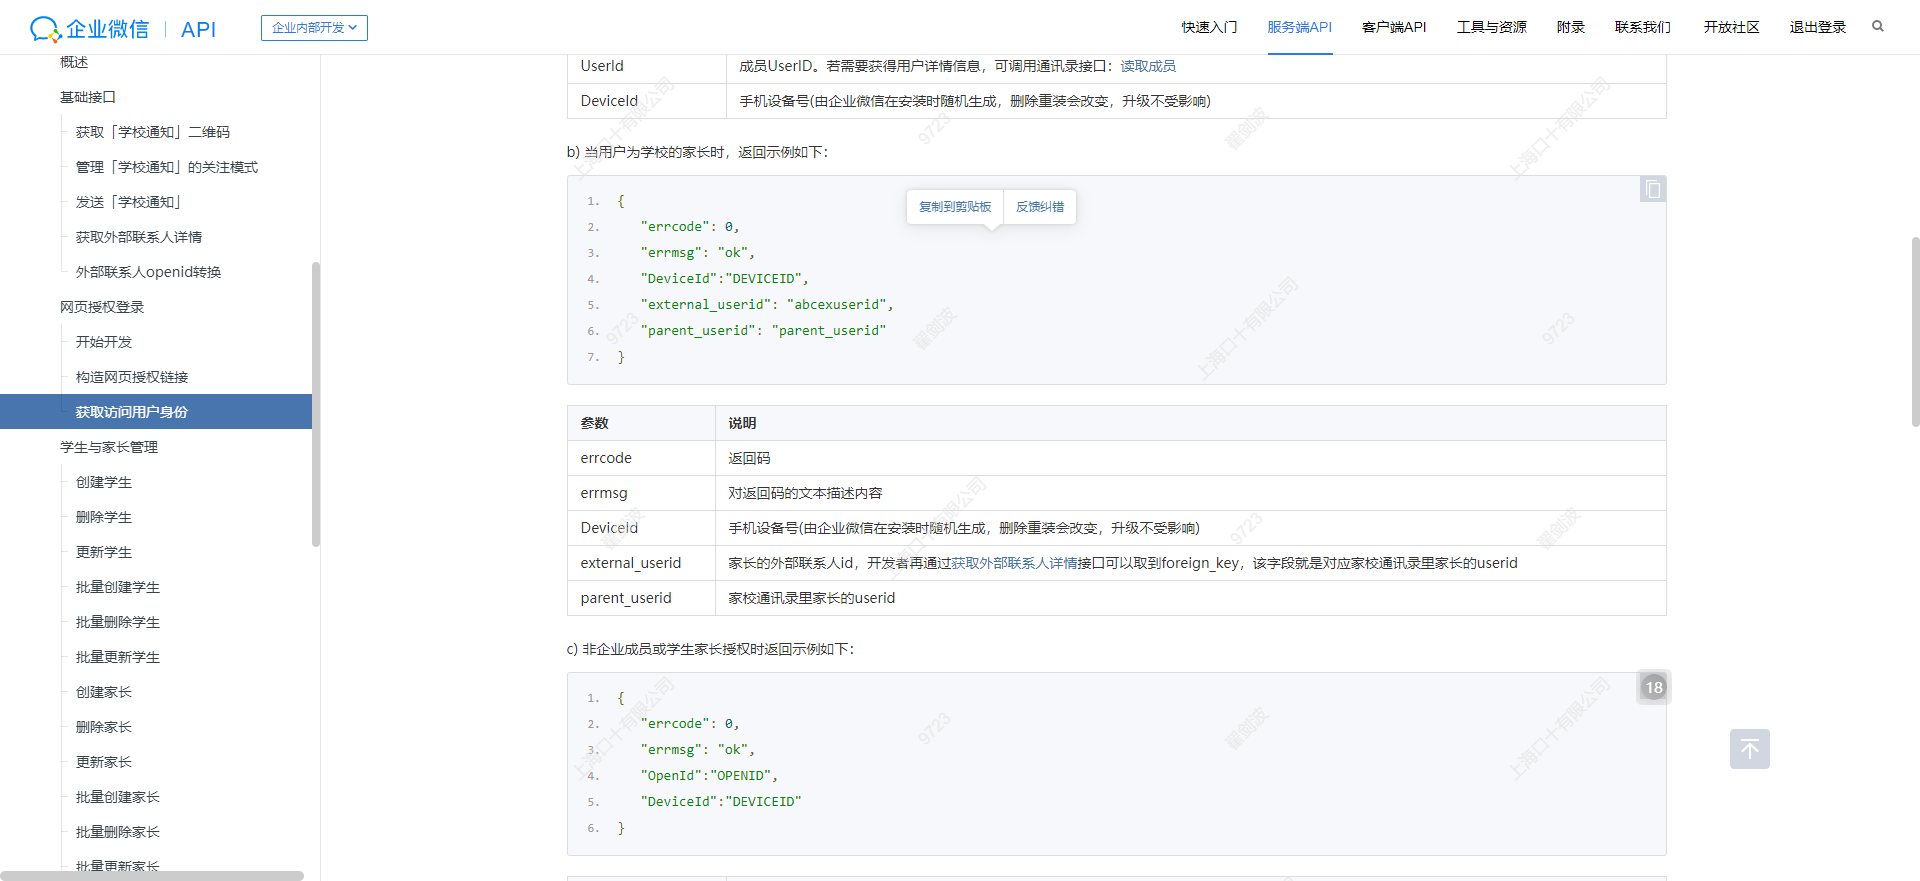Viewport: 1920px width, 881px height.
Task: Open 更新学生 page
Action: click(x=104, y=552)
